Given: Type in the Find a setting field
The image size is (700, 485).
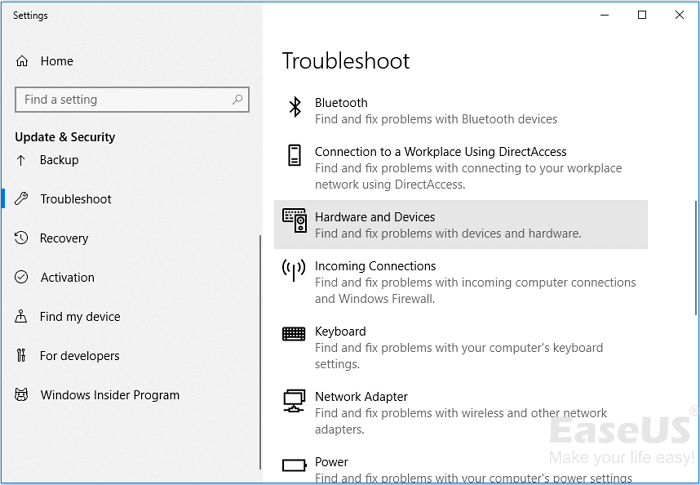Looking at the screenshot, I should (x=120, y=100).
